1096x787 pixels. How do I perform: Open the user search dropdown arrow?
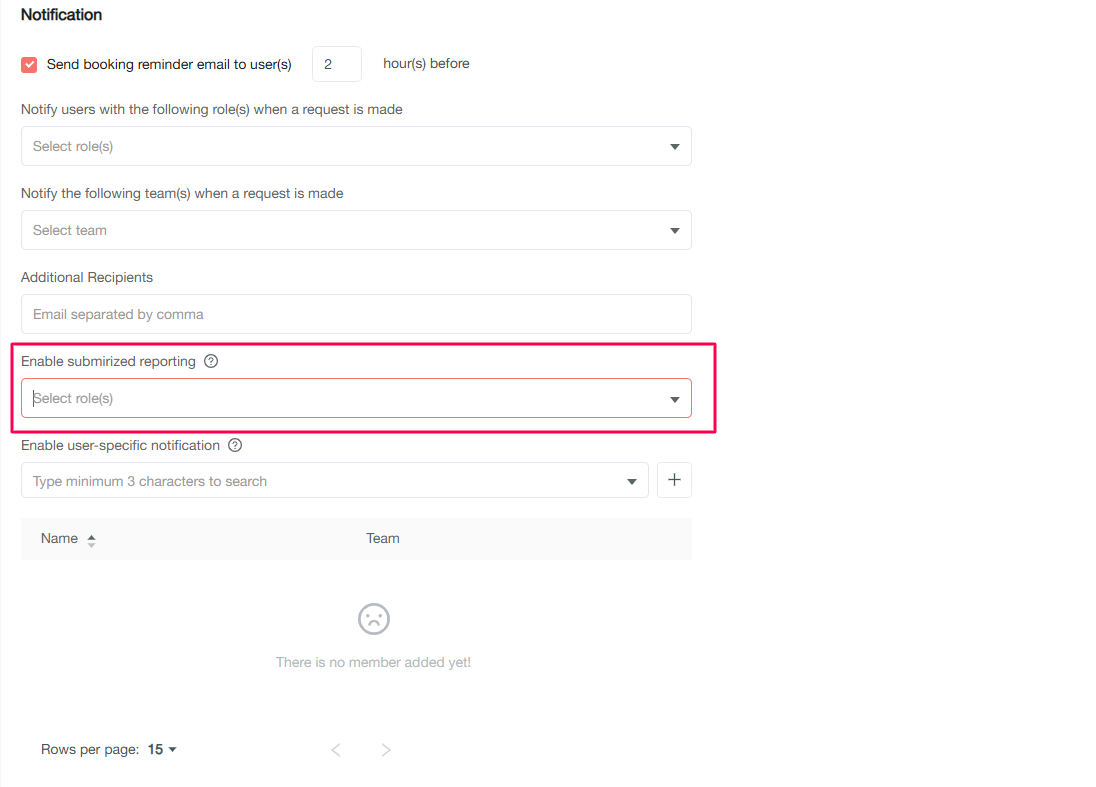(632, 482)
